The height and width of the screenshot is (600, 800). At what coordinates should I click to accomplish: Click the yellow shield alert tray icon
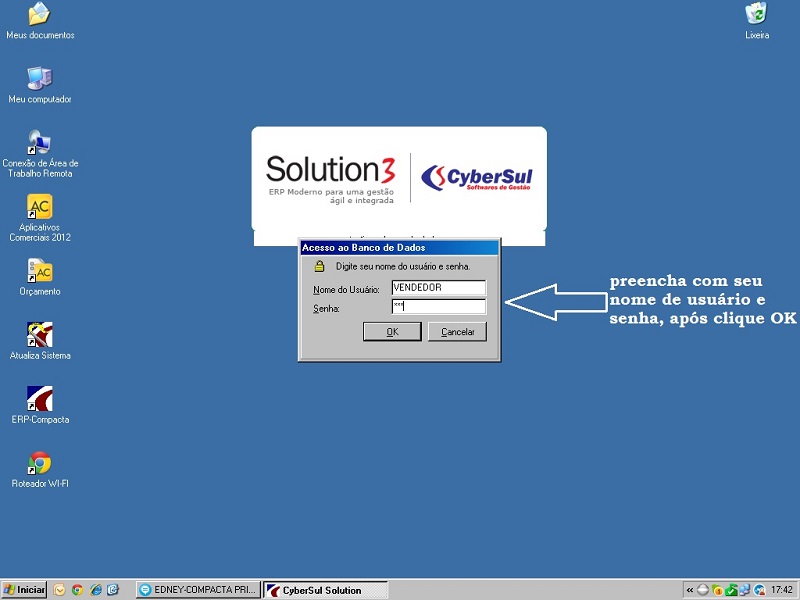(717, 590)
